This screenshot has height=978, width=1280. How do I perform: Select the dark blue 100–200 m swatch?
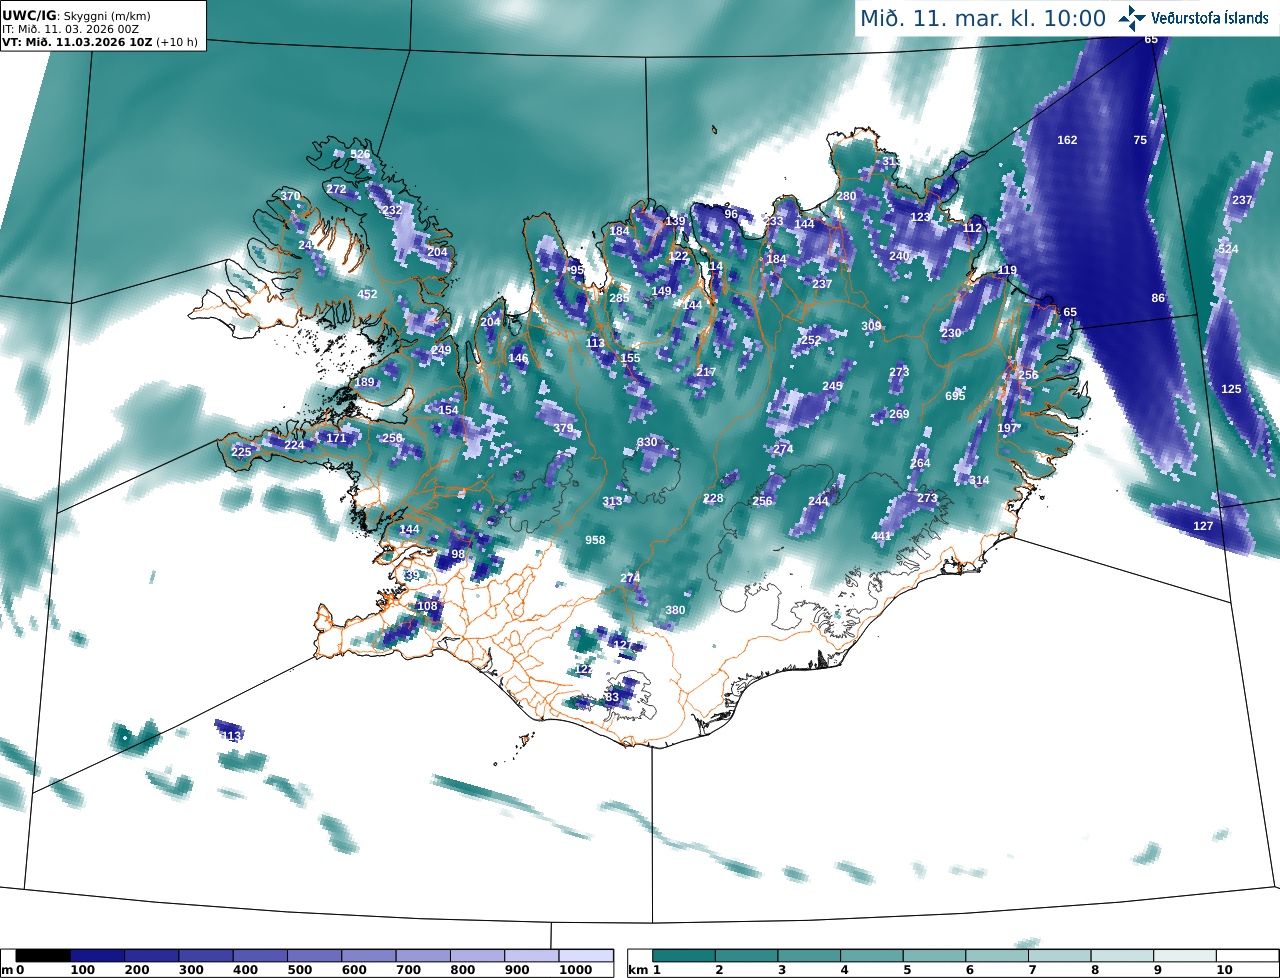tap(97, 956)
